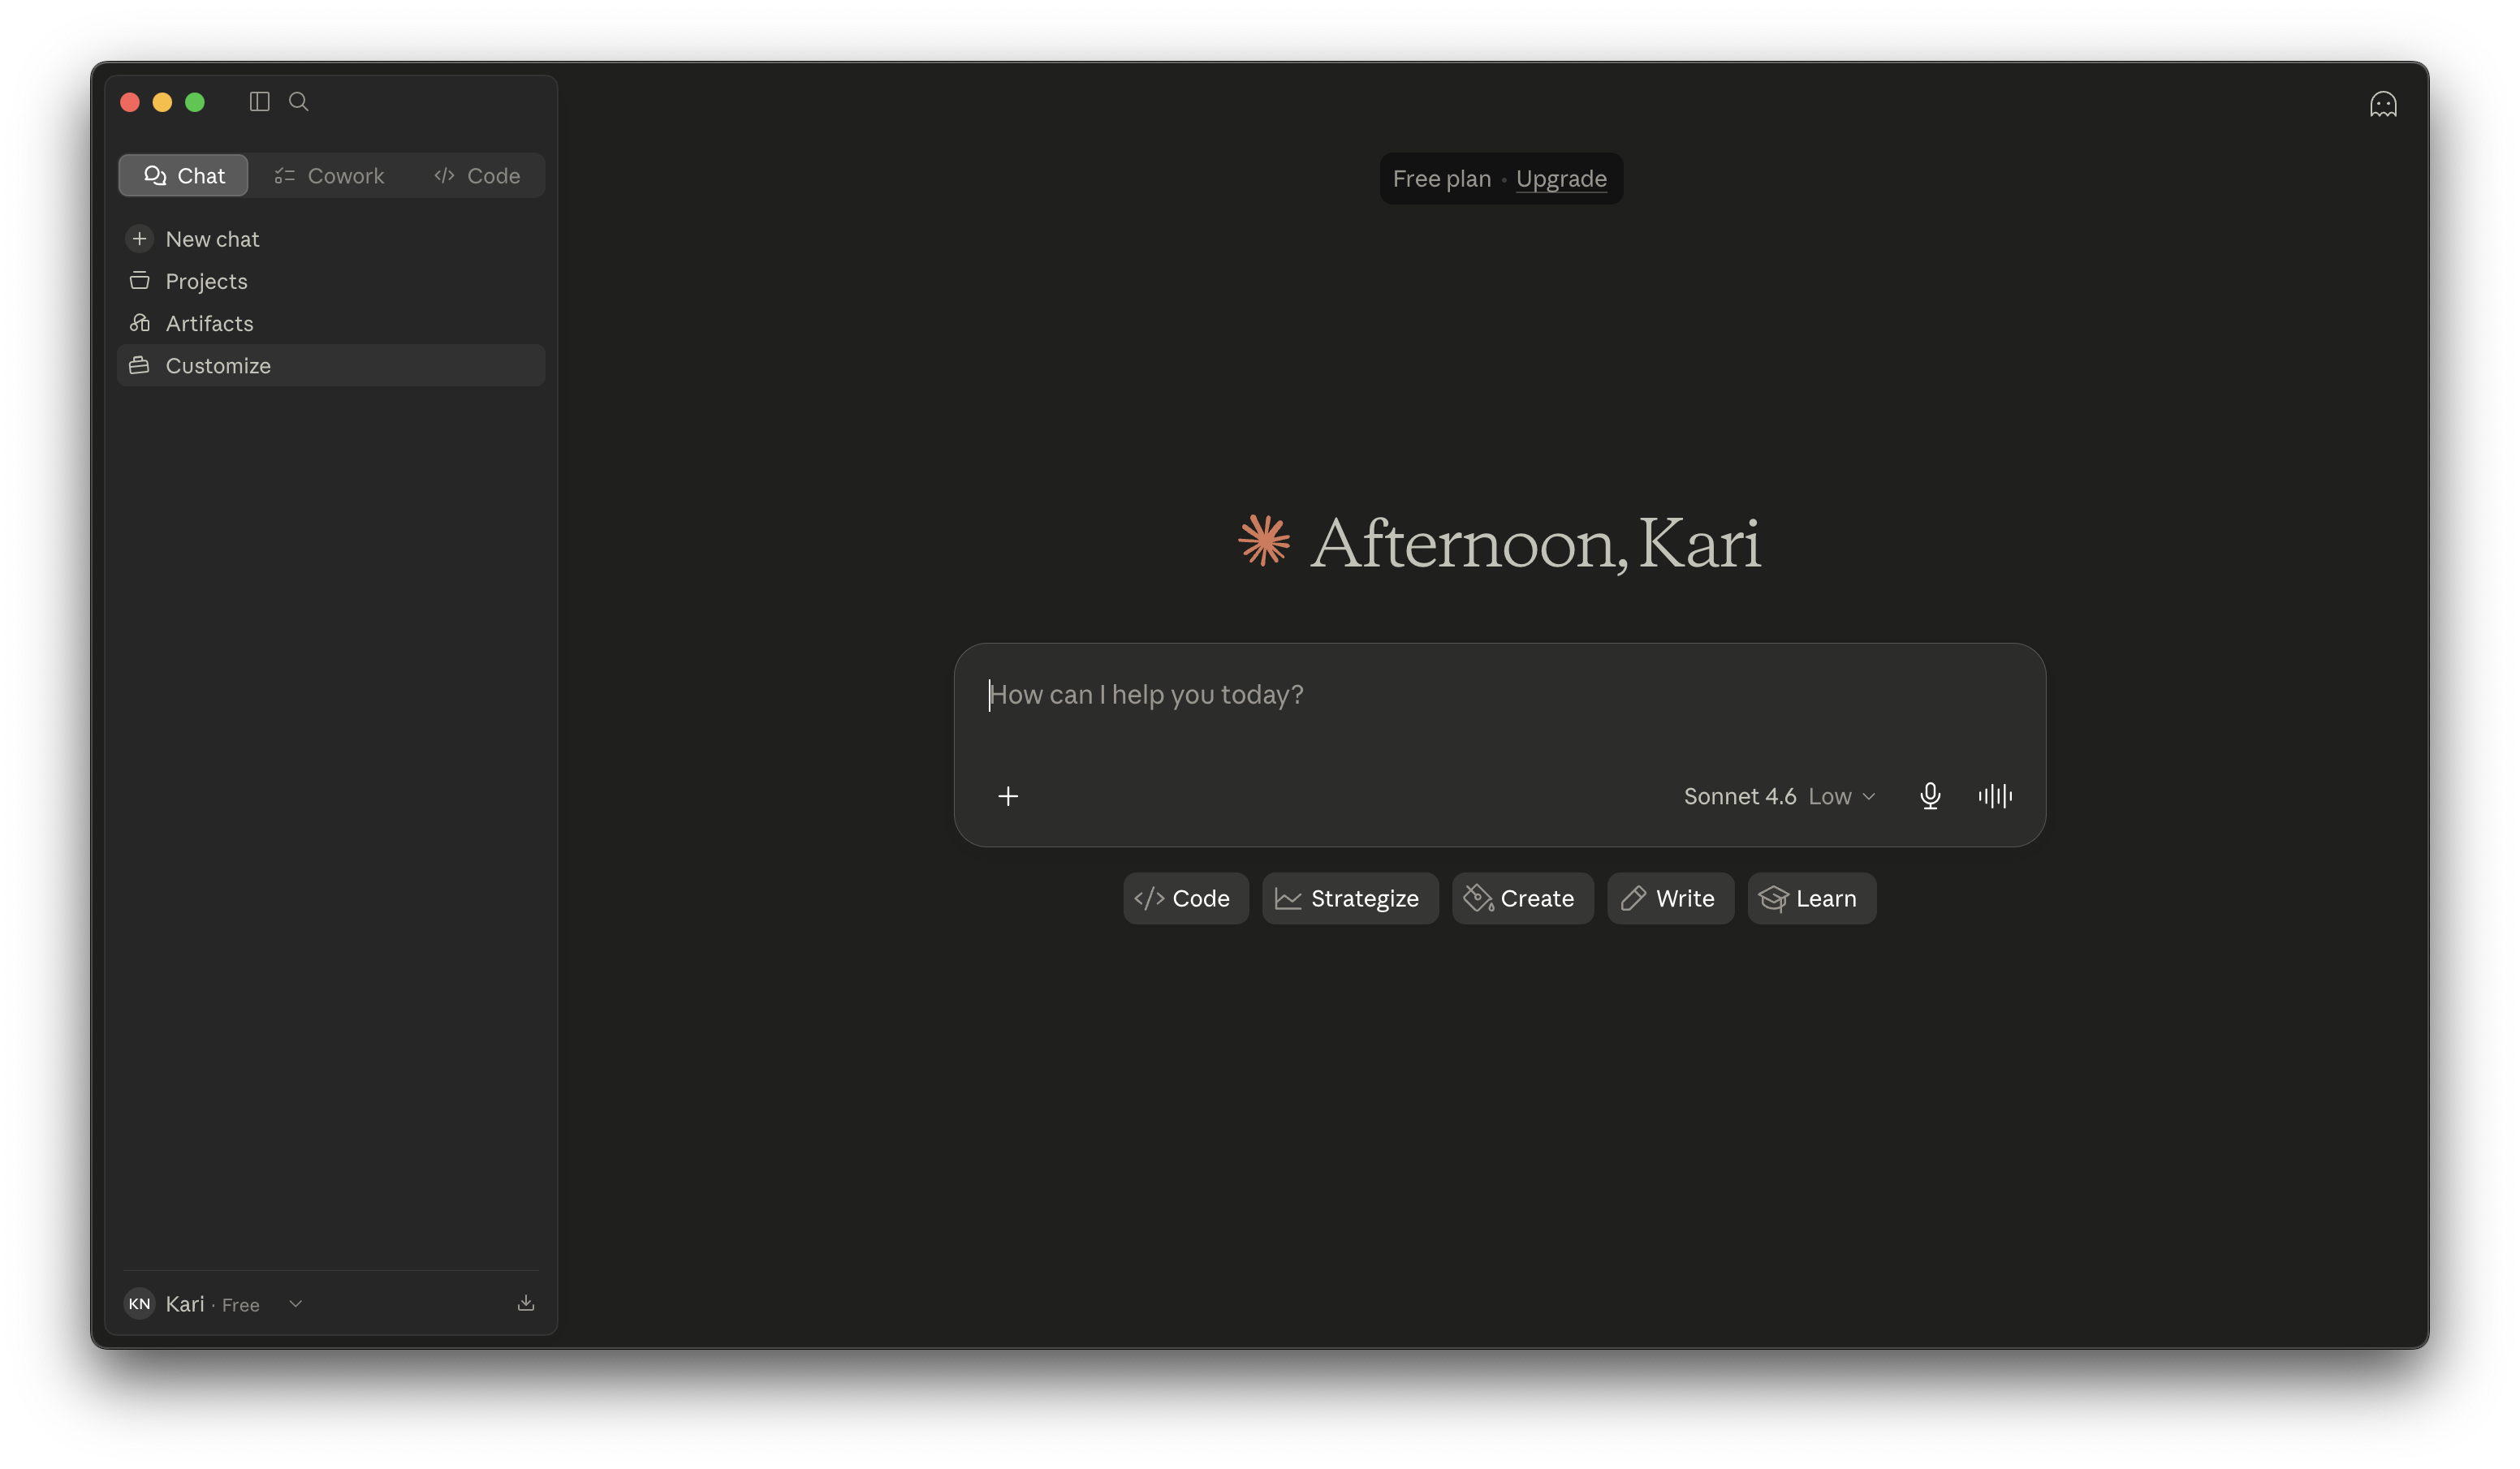Image resolution: width=2520 pixels, height=1469 pixels.
Task: Expand the Kari account menu chevron
Action: 295,1303
